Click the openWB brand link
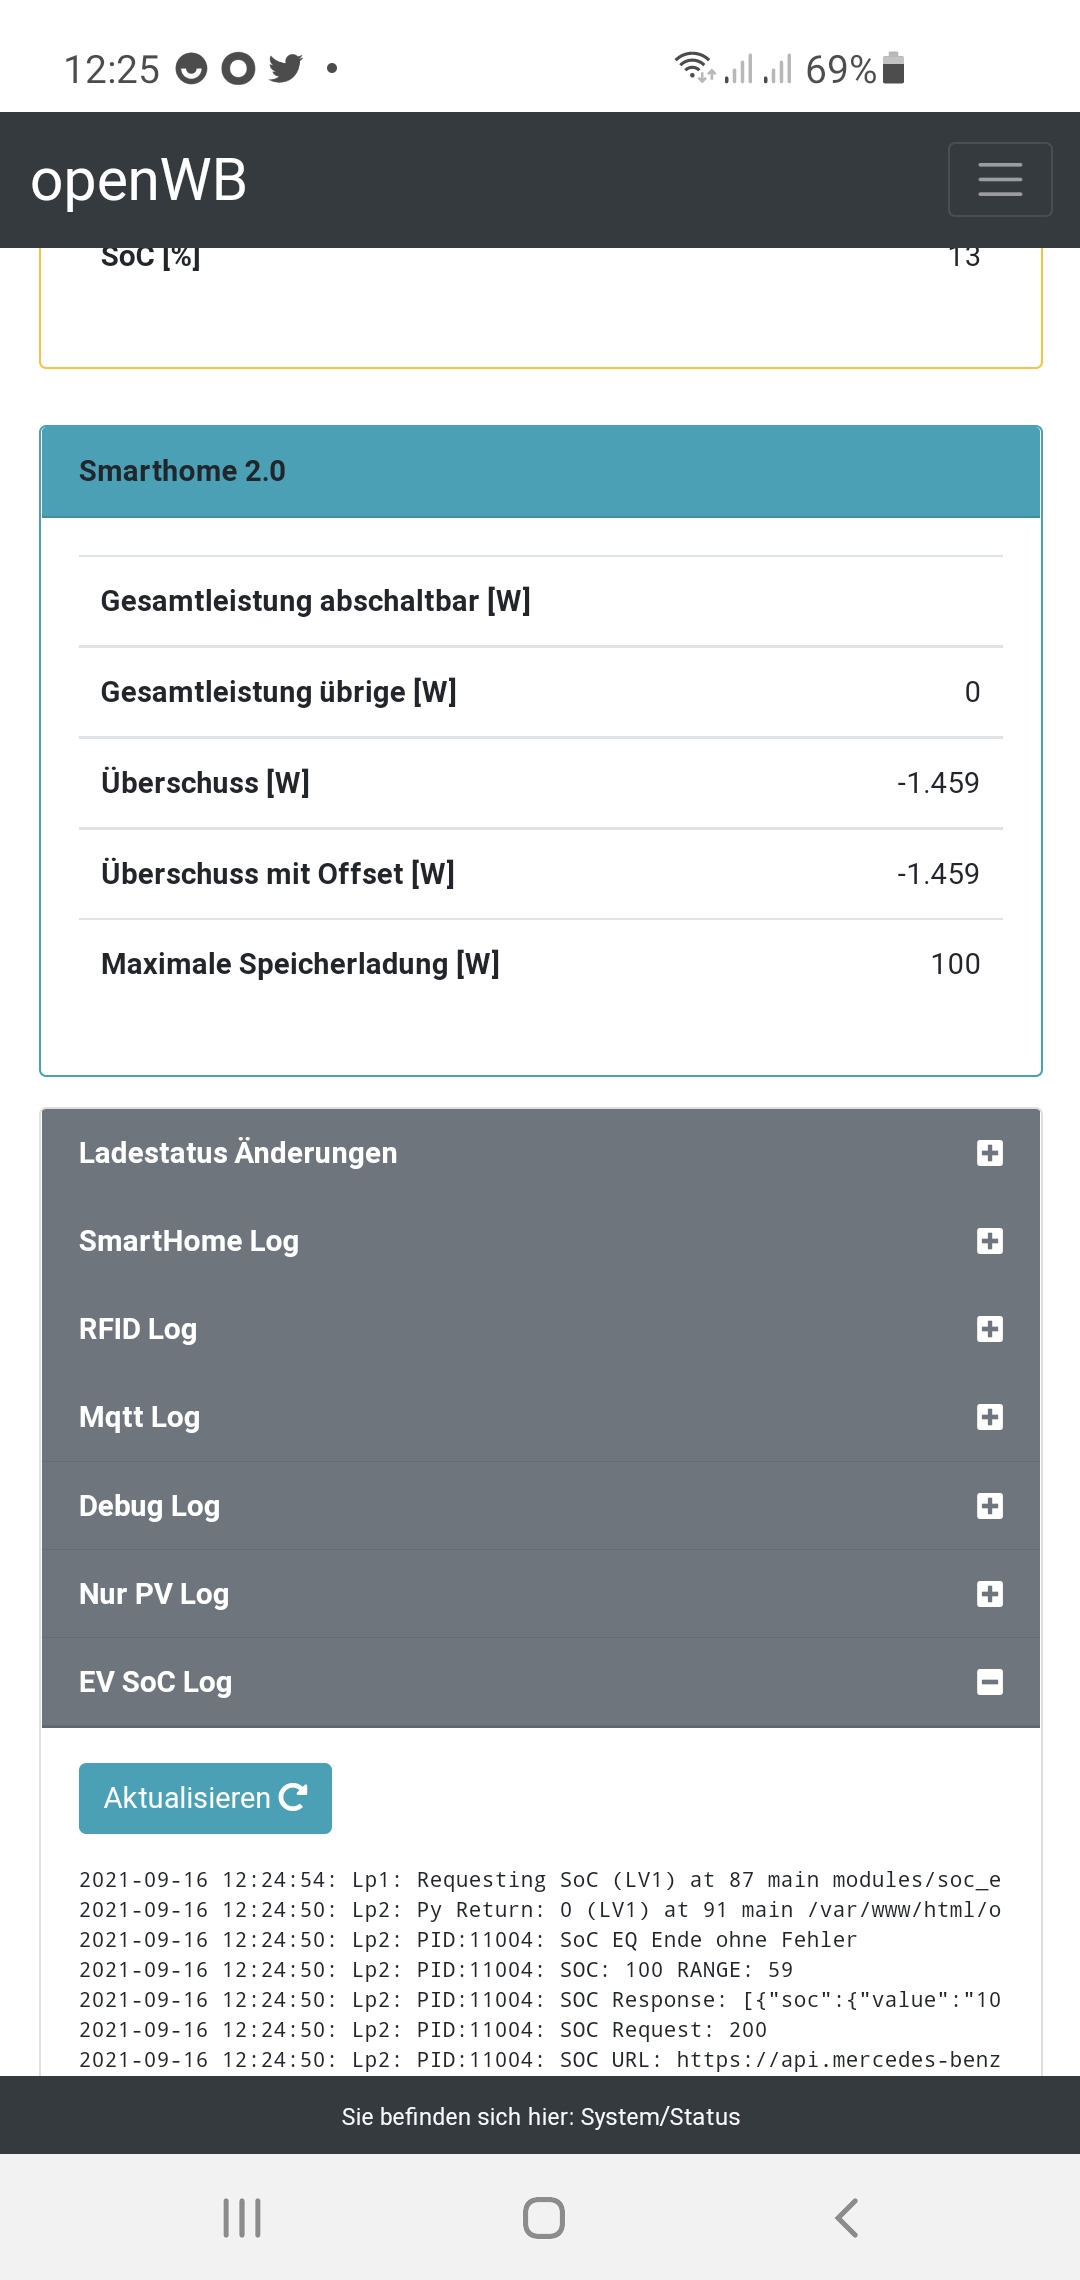 (x=139, y=180)
